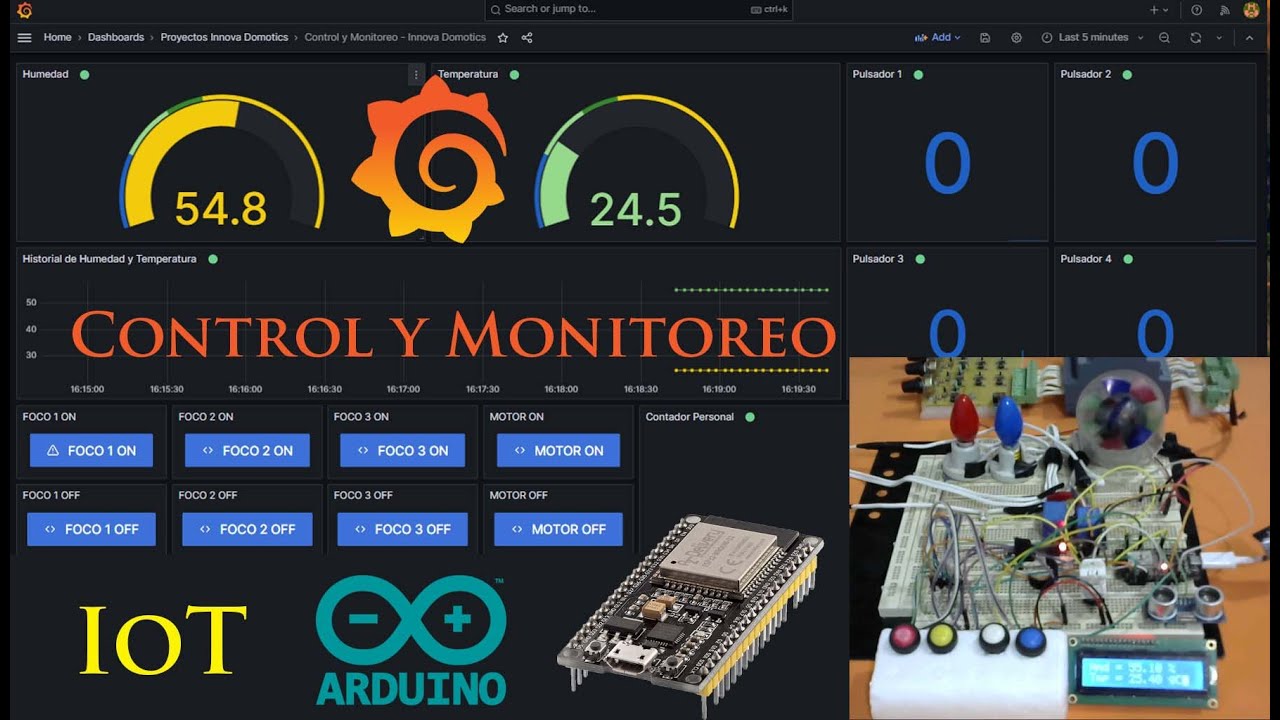Click the save dashboard icon
This screenshot has width=1280, height=720.
985,37
